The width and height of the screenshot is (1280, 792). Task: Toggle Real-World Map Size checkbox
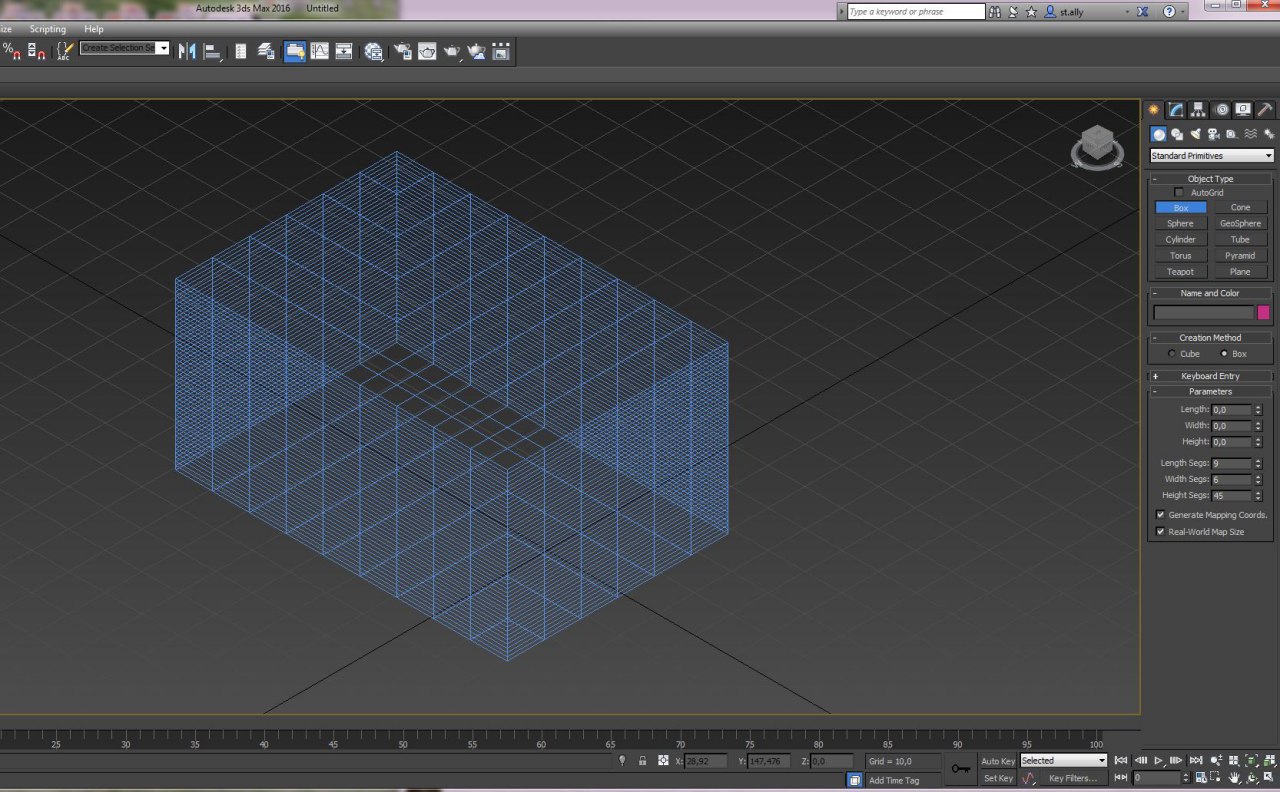click(1160, 532)
